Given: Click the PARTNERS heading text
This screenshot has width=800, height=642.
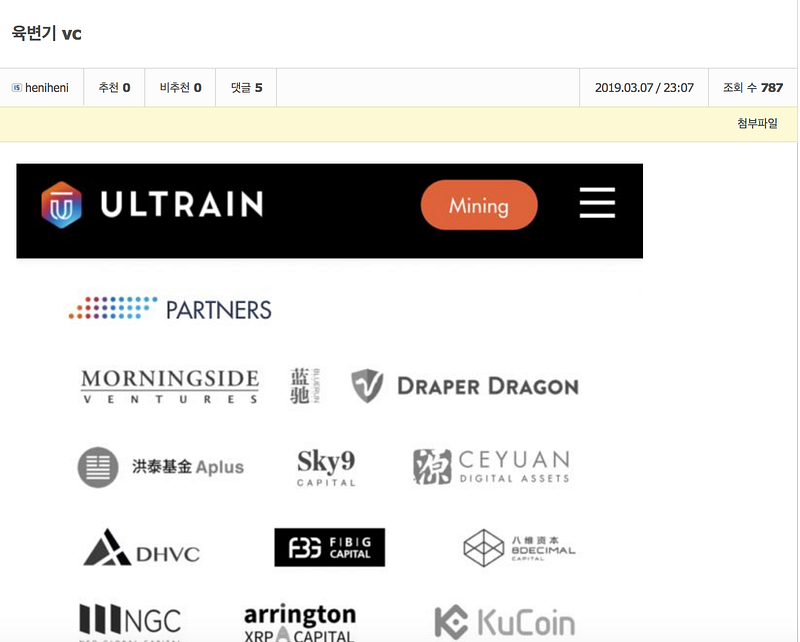Looking at the screenshot, I should pyautogui.click(x=219, y=310).
